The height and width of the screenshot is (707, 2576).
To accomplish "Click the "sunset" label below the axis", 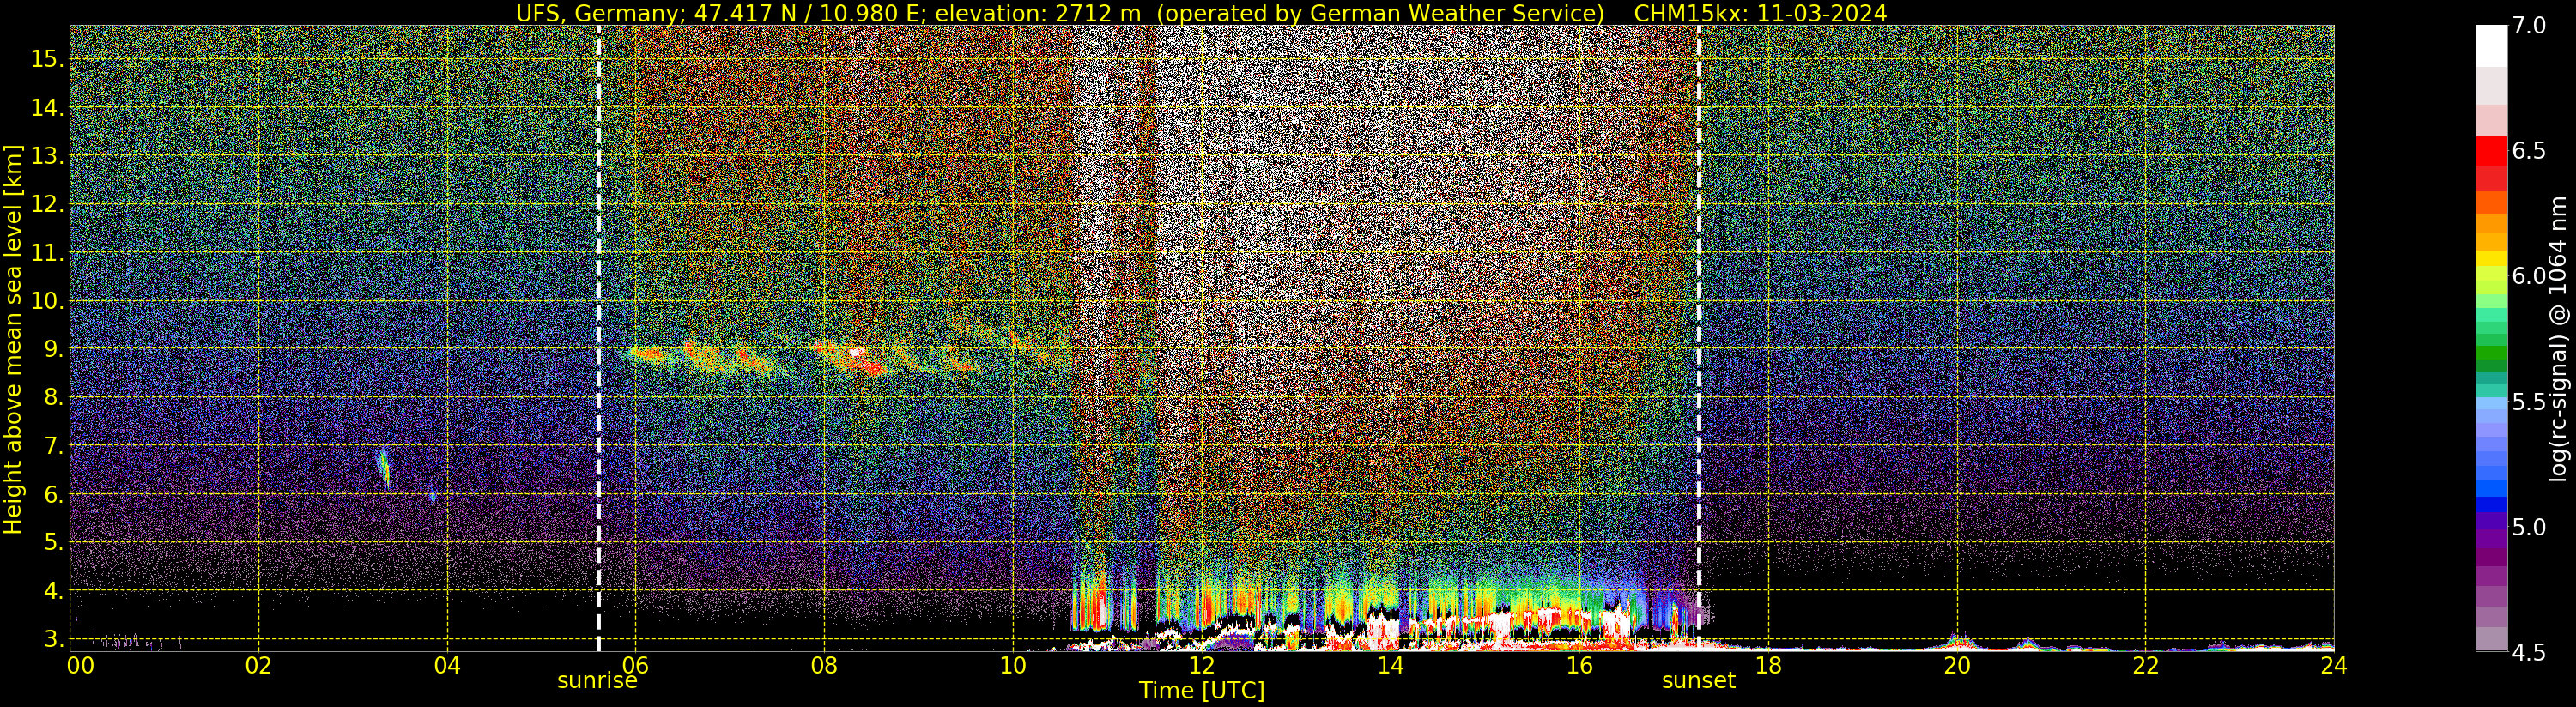I will (x=1699, y=681).
